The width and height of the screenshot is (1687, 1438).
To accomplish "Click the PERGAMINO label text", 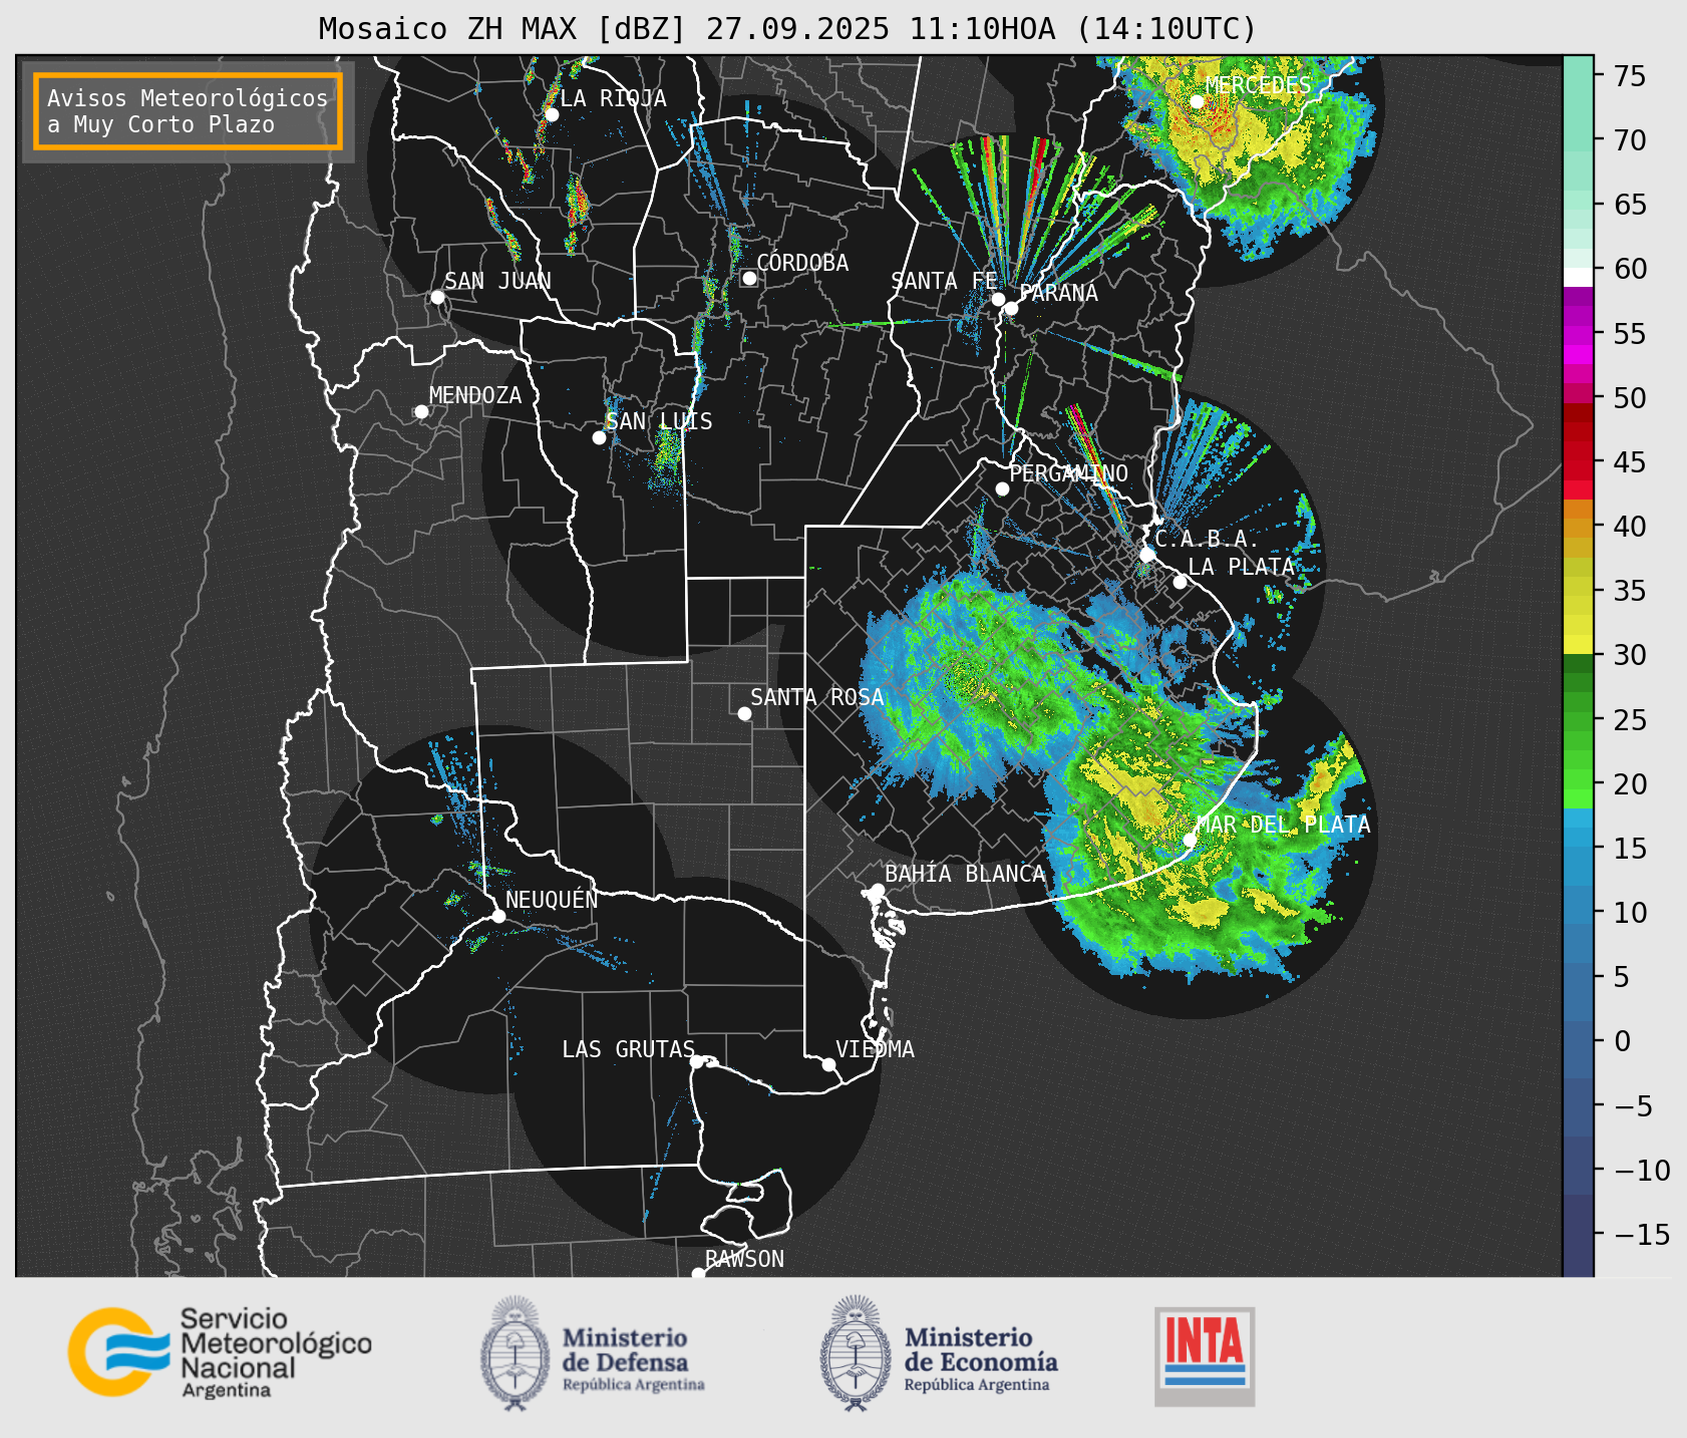I will tap(1069, 473).
